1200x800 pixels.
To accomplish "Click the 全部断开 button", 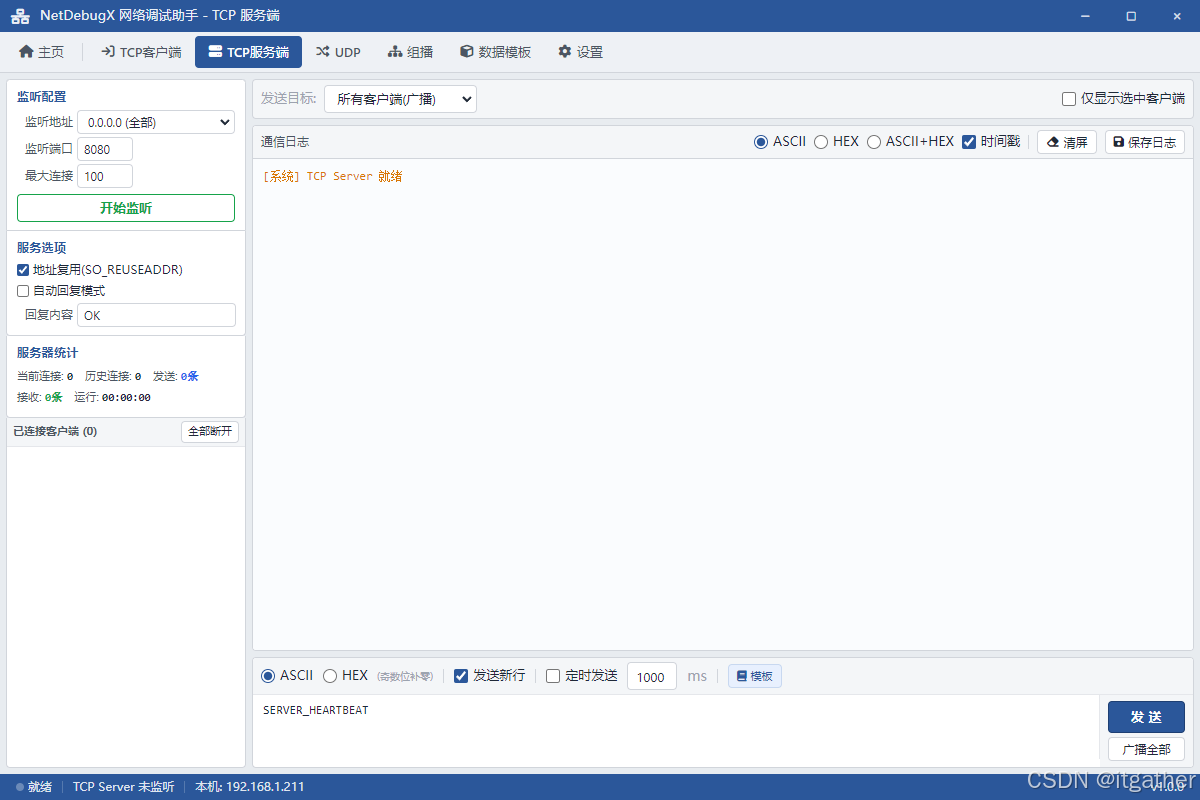I will pyautogui.click(x=210, y=431).
